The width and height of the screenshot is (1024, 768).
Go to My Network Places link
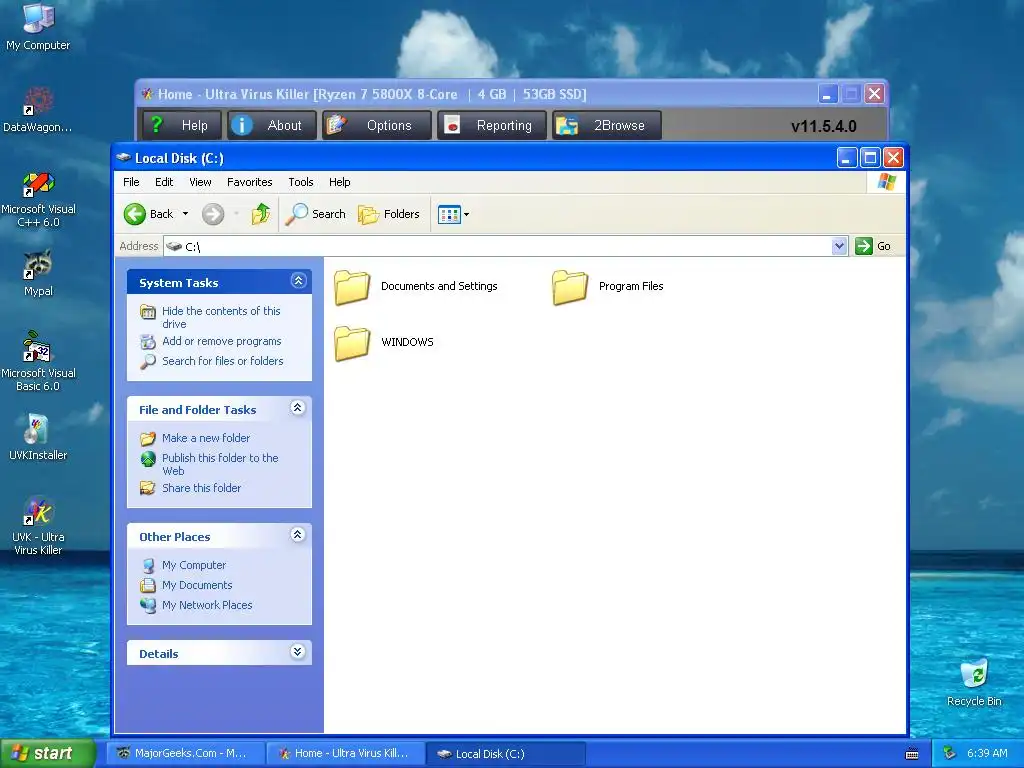(x=207, y=605)
